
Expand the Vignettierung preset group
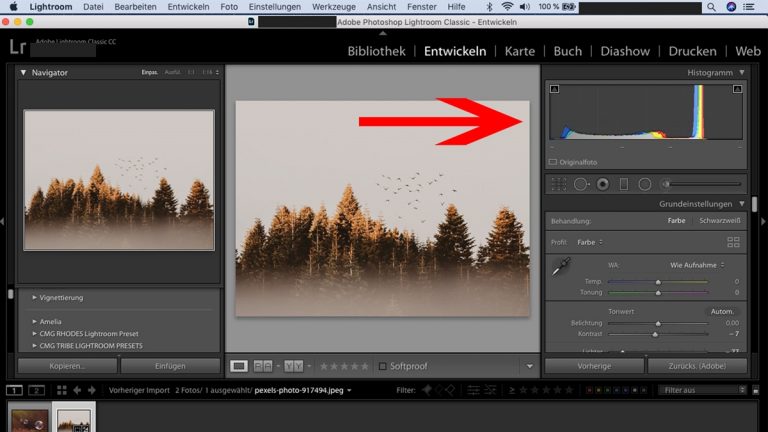(x=34, y=297)
